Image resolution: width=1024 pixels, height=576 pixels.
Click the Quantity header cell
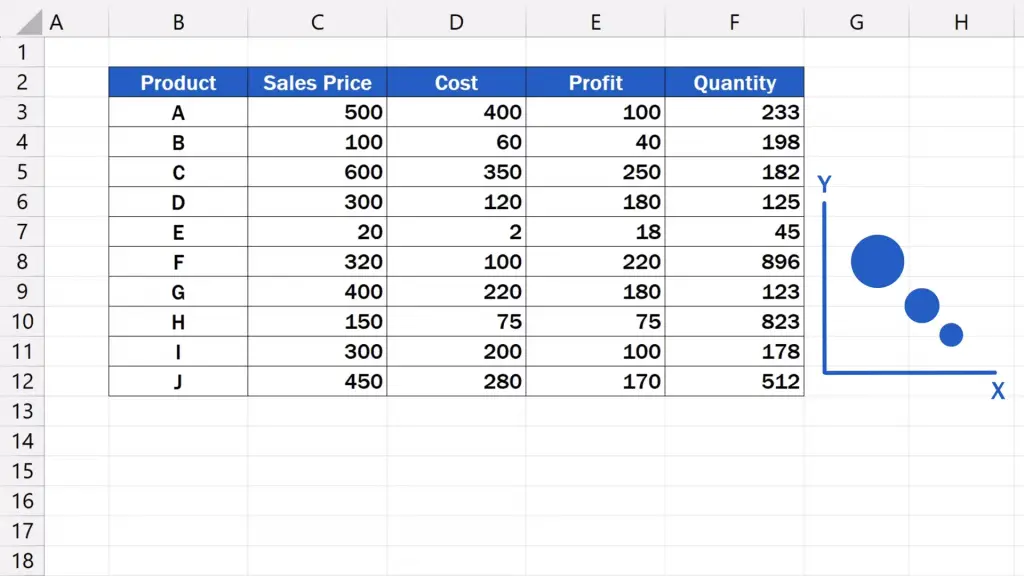click(735, 82)
